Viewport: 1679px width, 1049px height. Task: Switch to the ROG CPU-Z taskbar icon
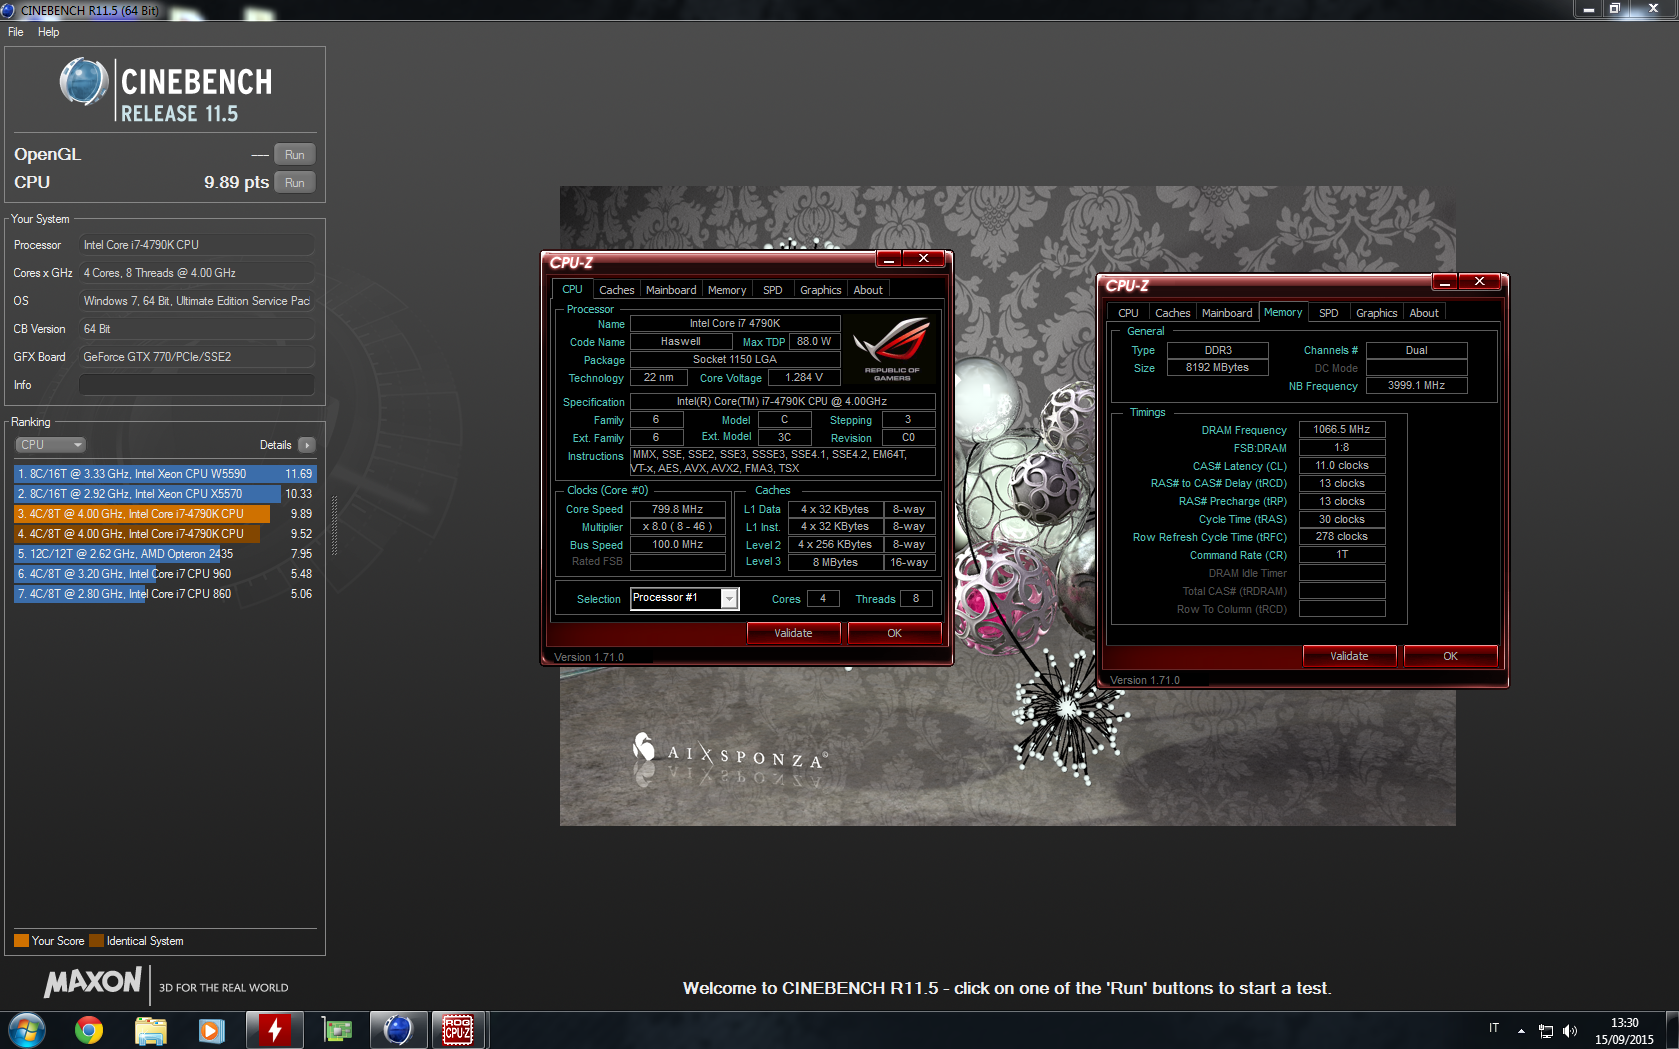coord(458,1030)
